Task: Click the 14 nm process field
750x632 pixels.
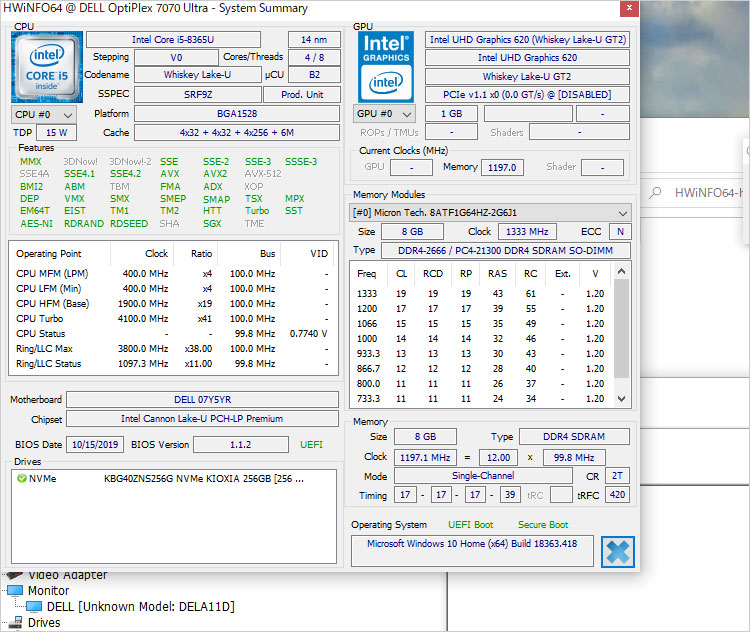Action: click(314, 40)
